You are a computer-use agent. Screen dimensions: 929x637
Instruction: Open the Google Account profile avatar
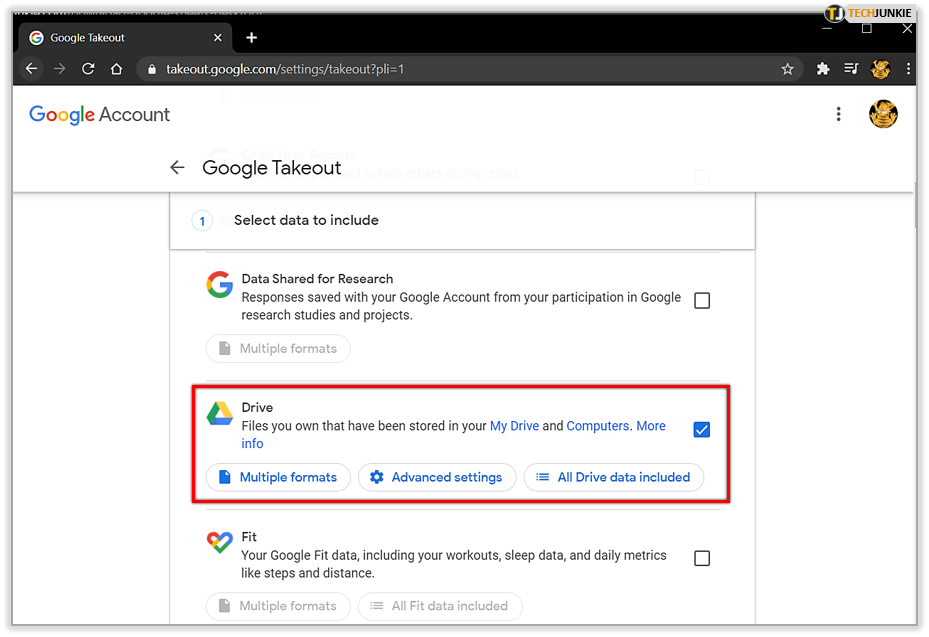883,114
